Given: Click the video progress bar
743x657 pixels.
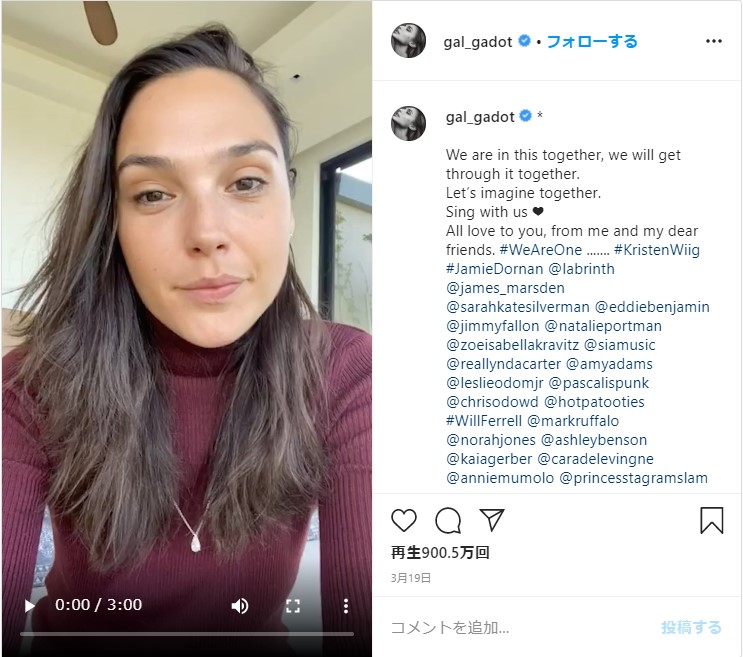Looking at the screenshot, I should pyautogui.click(x=187, y=634).
